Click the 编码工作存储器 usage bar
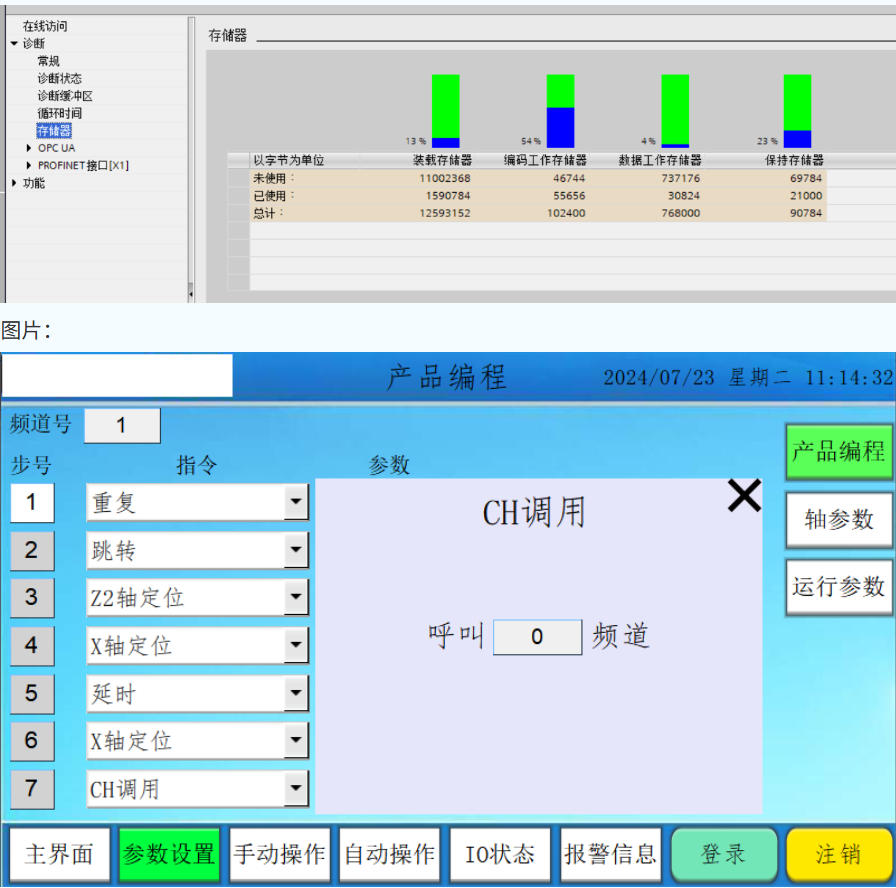Screen dimensions: 896x888 [560, 111]
